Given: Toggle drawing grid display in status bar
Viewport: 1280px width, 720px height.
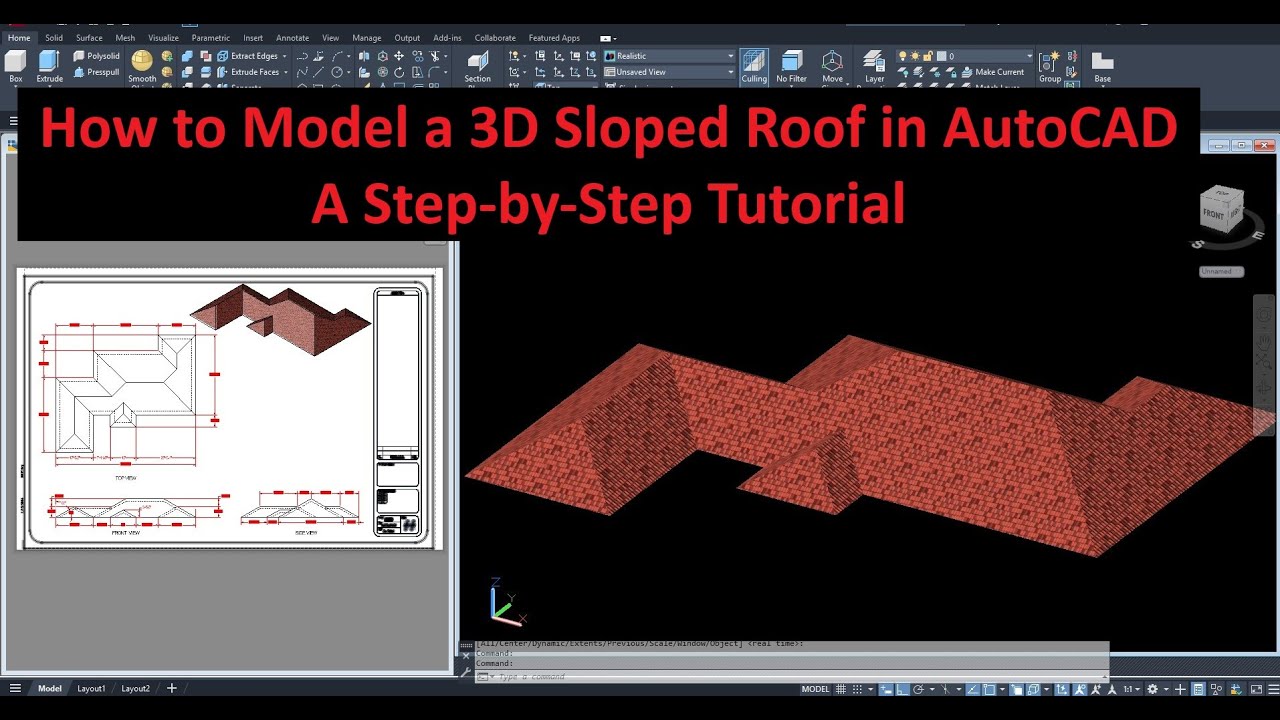Looking at the screenshot, I should point(841,689).
